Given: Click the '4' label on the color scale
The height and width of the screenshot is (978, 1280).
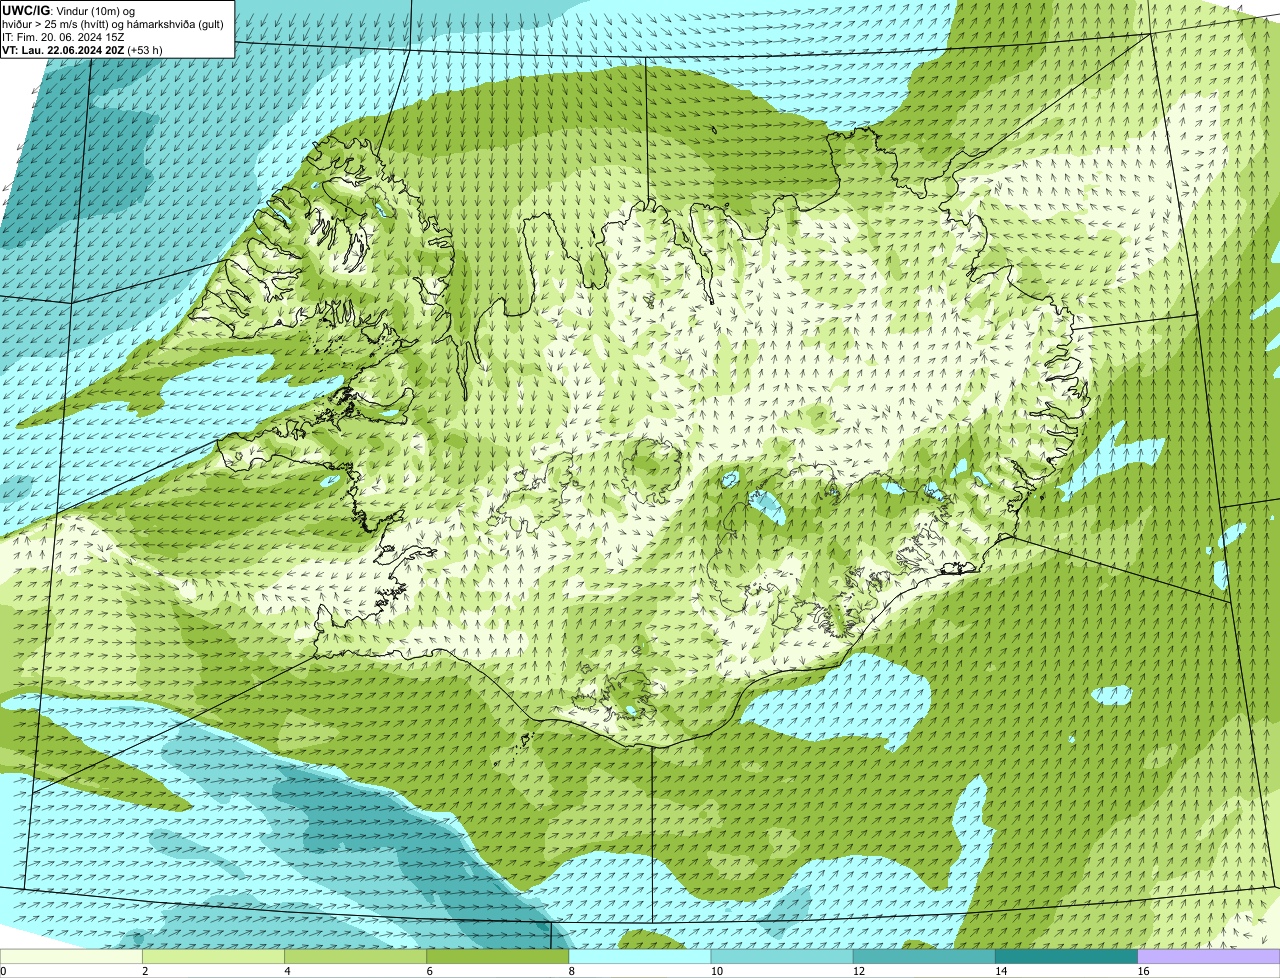Looking at the screenshot, I should tap(287, 971).
